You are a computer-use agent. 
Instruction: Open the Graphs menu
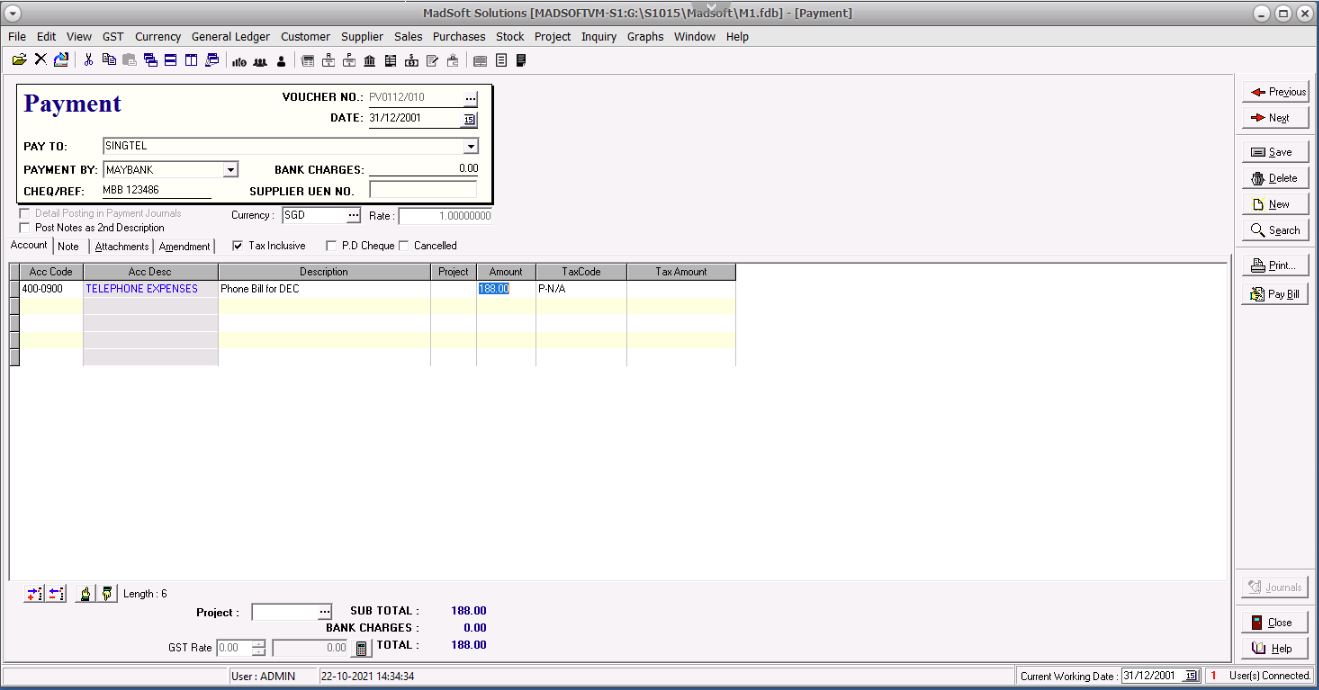[646, 37]
